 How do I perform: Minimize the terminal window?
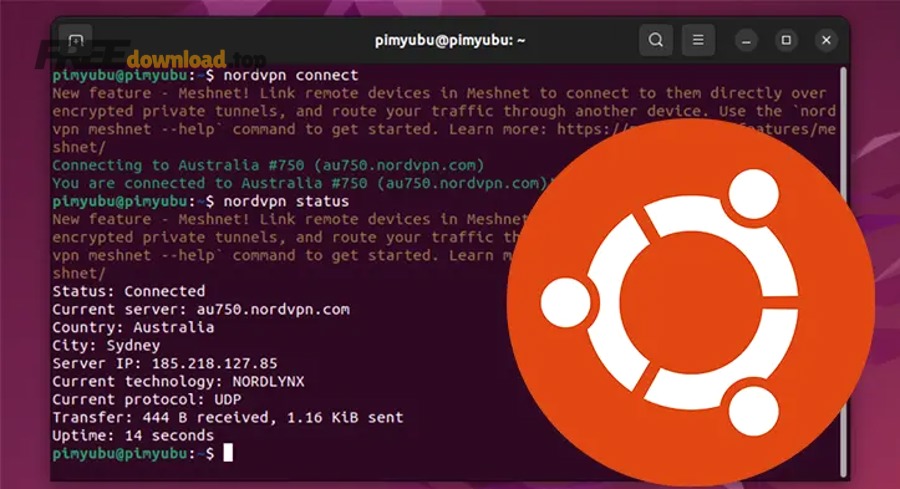point(746,40)
